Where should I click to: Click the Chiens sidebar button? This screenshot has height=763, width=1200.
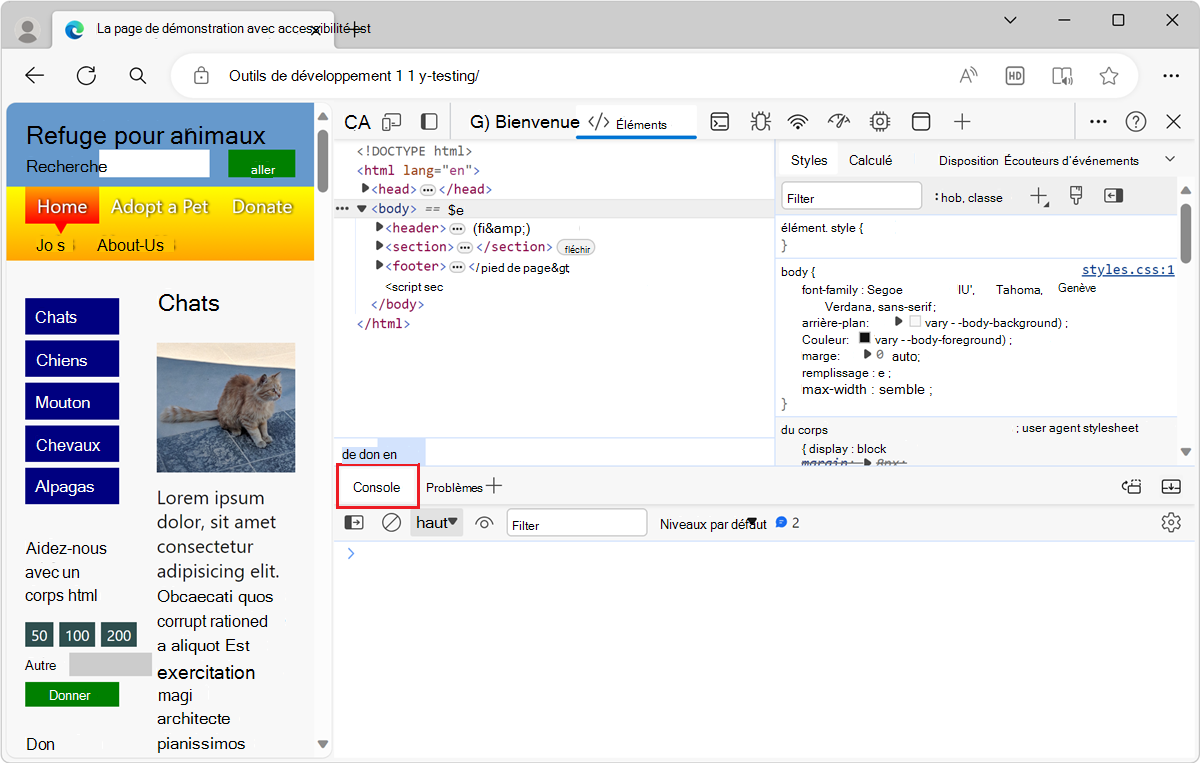click(x=72, y=359)
